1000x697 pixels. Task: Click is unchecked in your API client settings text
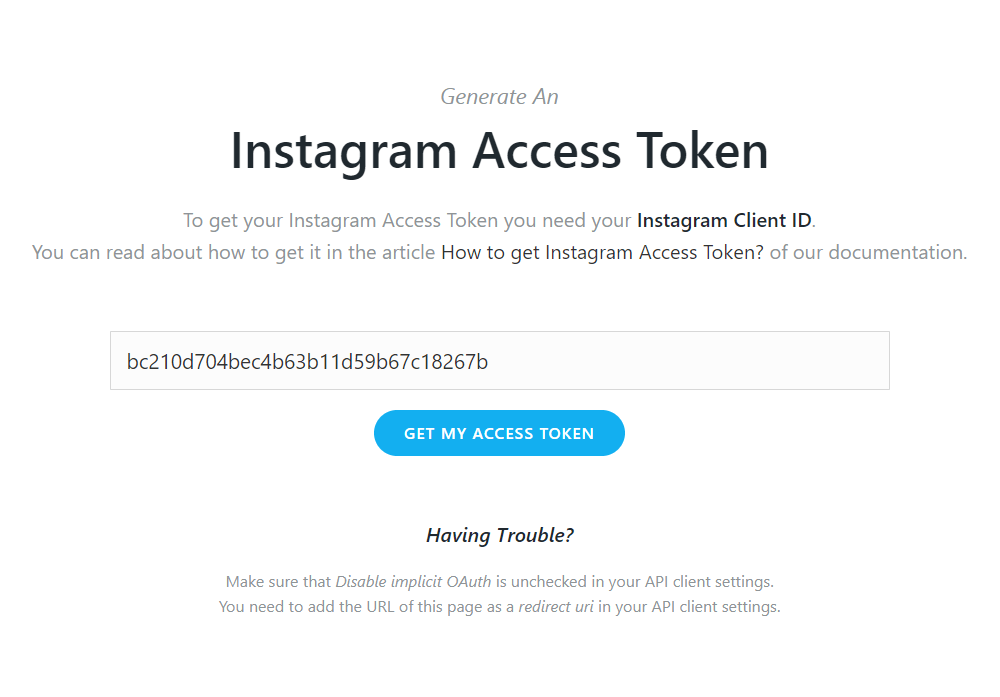[635, 582]
